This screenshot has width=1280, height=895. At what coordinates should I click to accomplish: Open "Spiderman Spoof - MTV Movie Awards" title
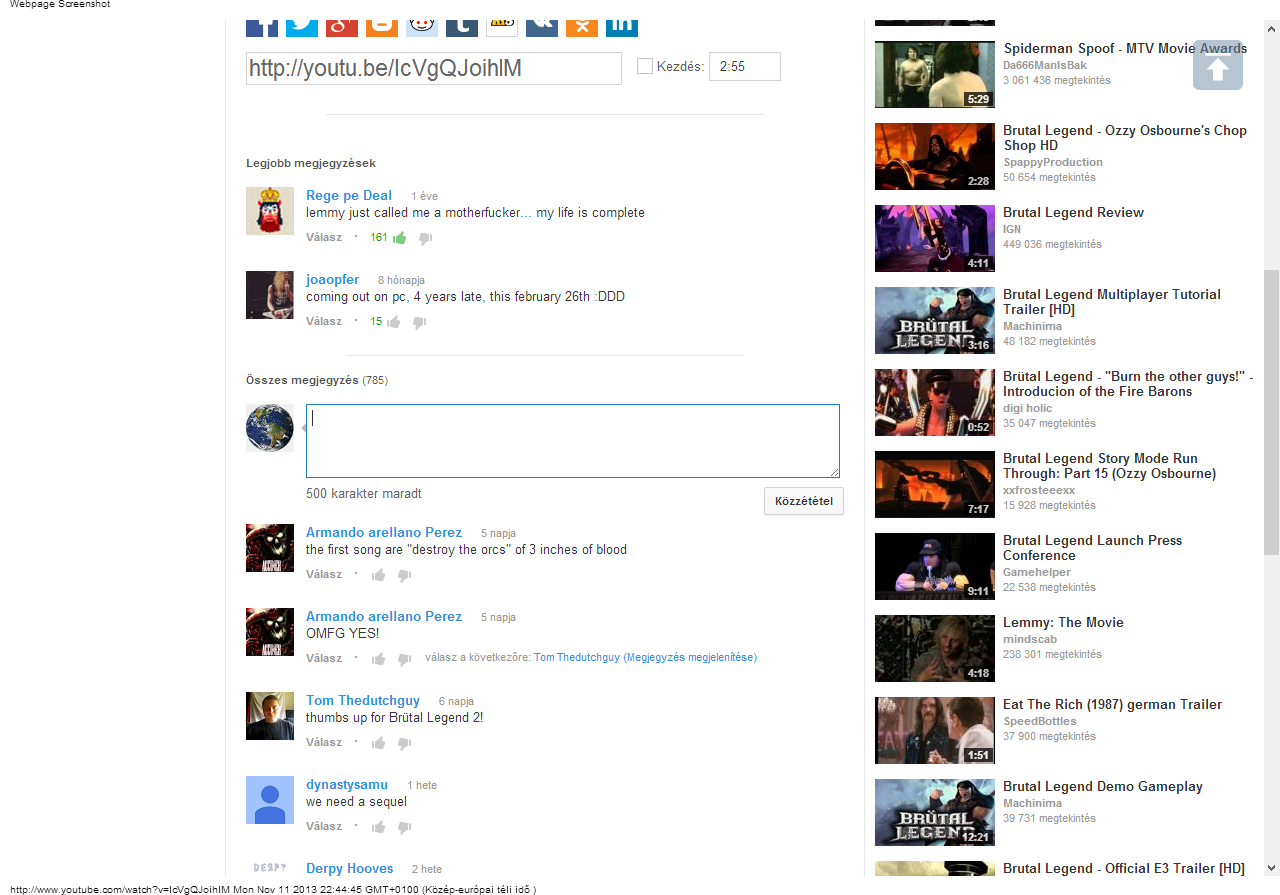coord(1125,48)
